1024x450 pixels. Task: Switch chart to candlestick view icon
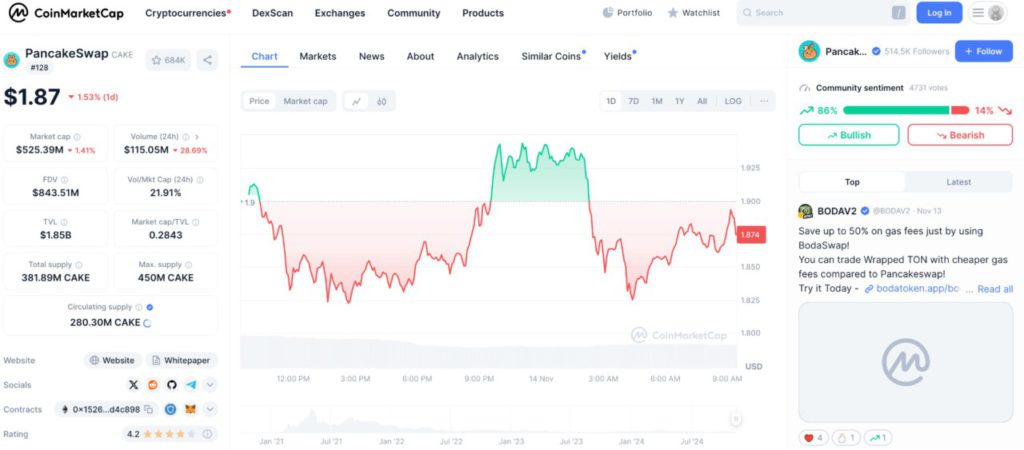point(381,101)
